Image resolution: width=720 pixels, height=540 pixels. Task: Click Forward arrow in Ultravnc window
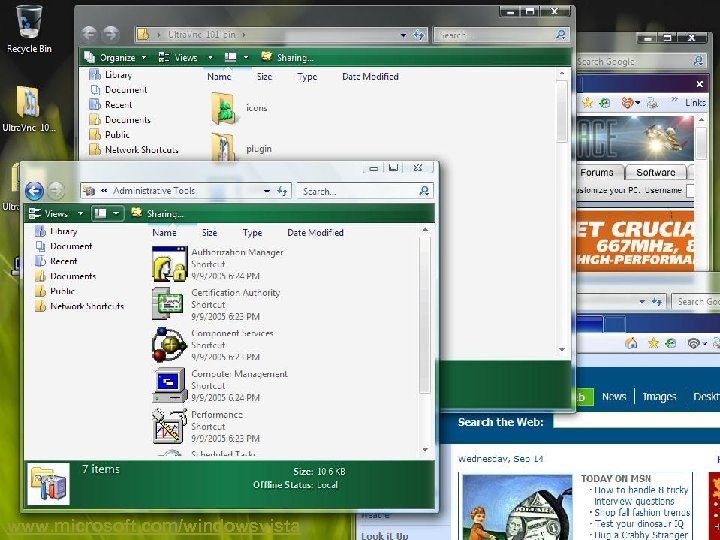click(111, 34)
